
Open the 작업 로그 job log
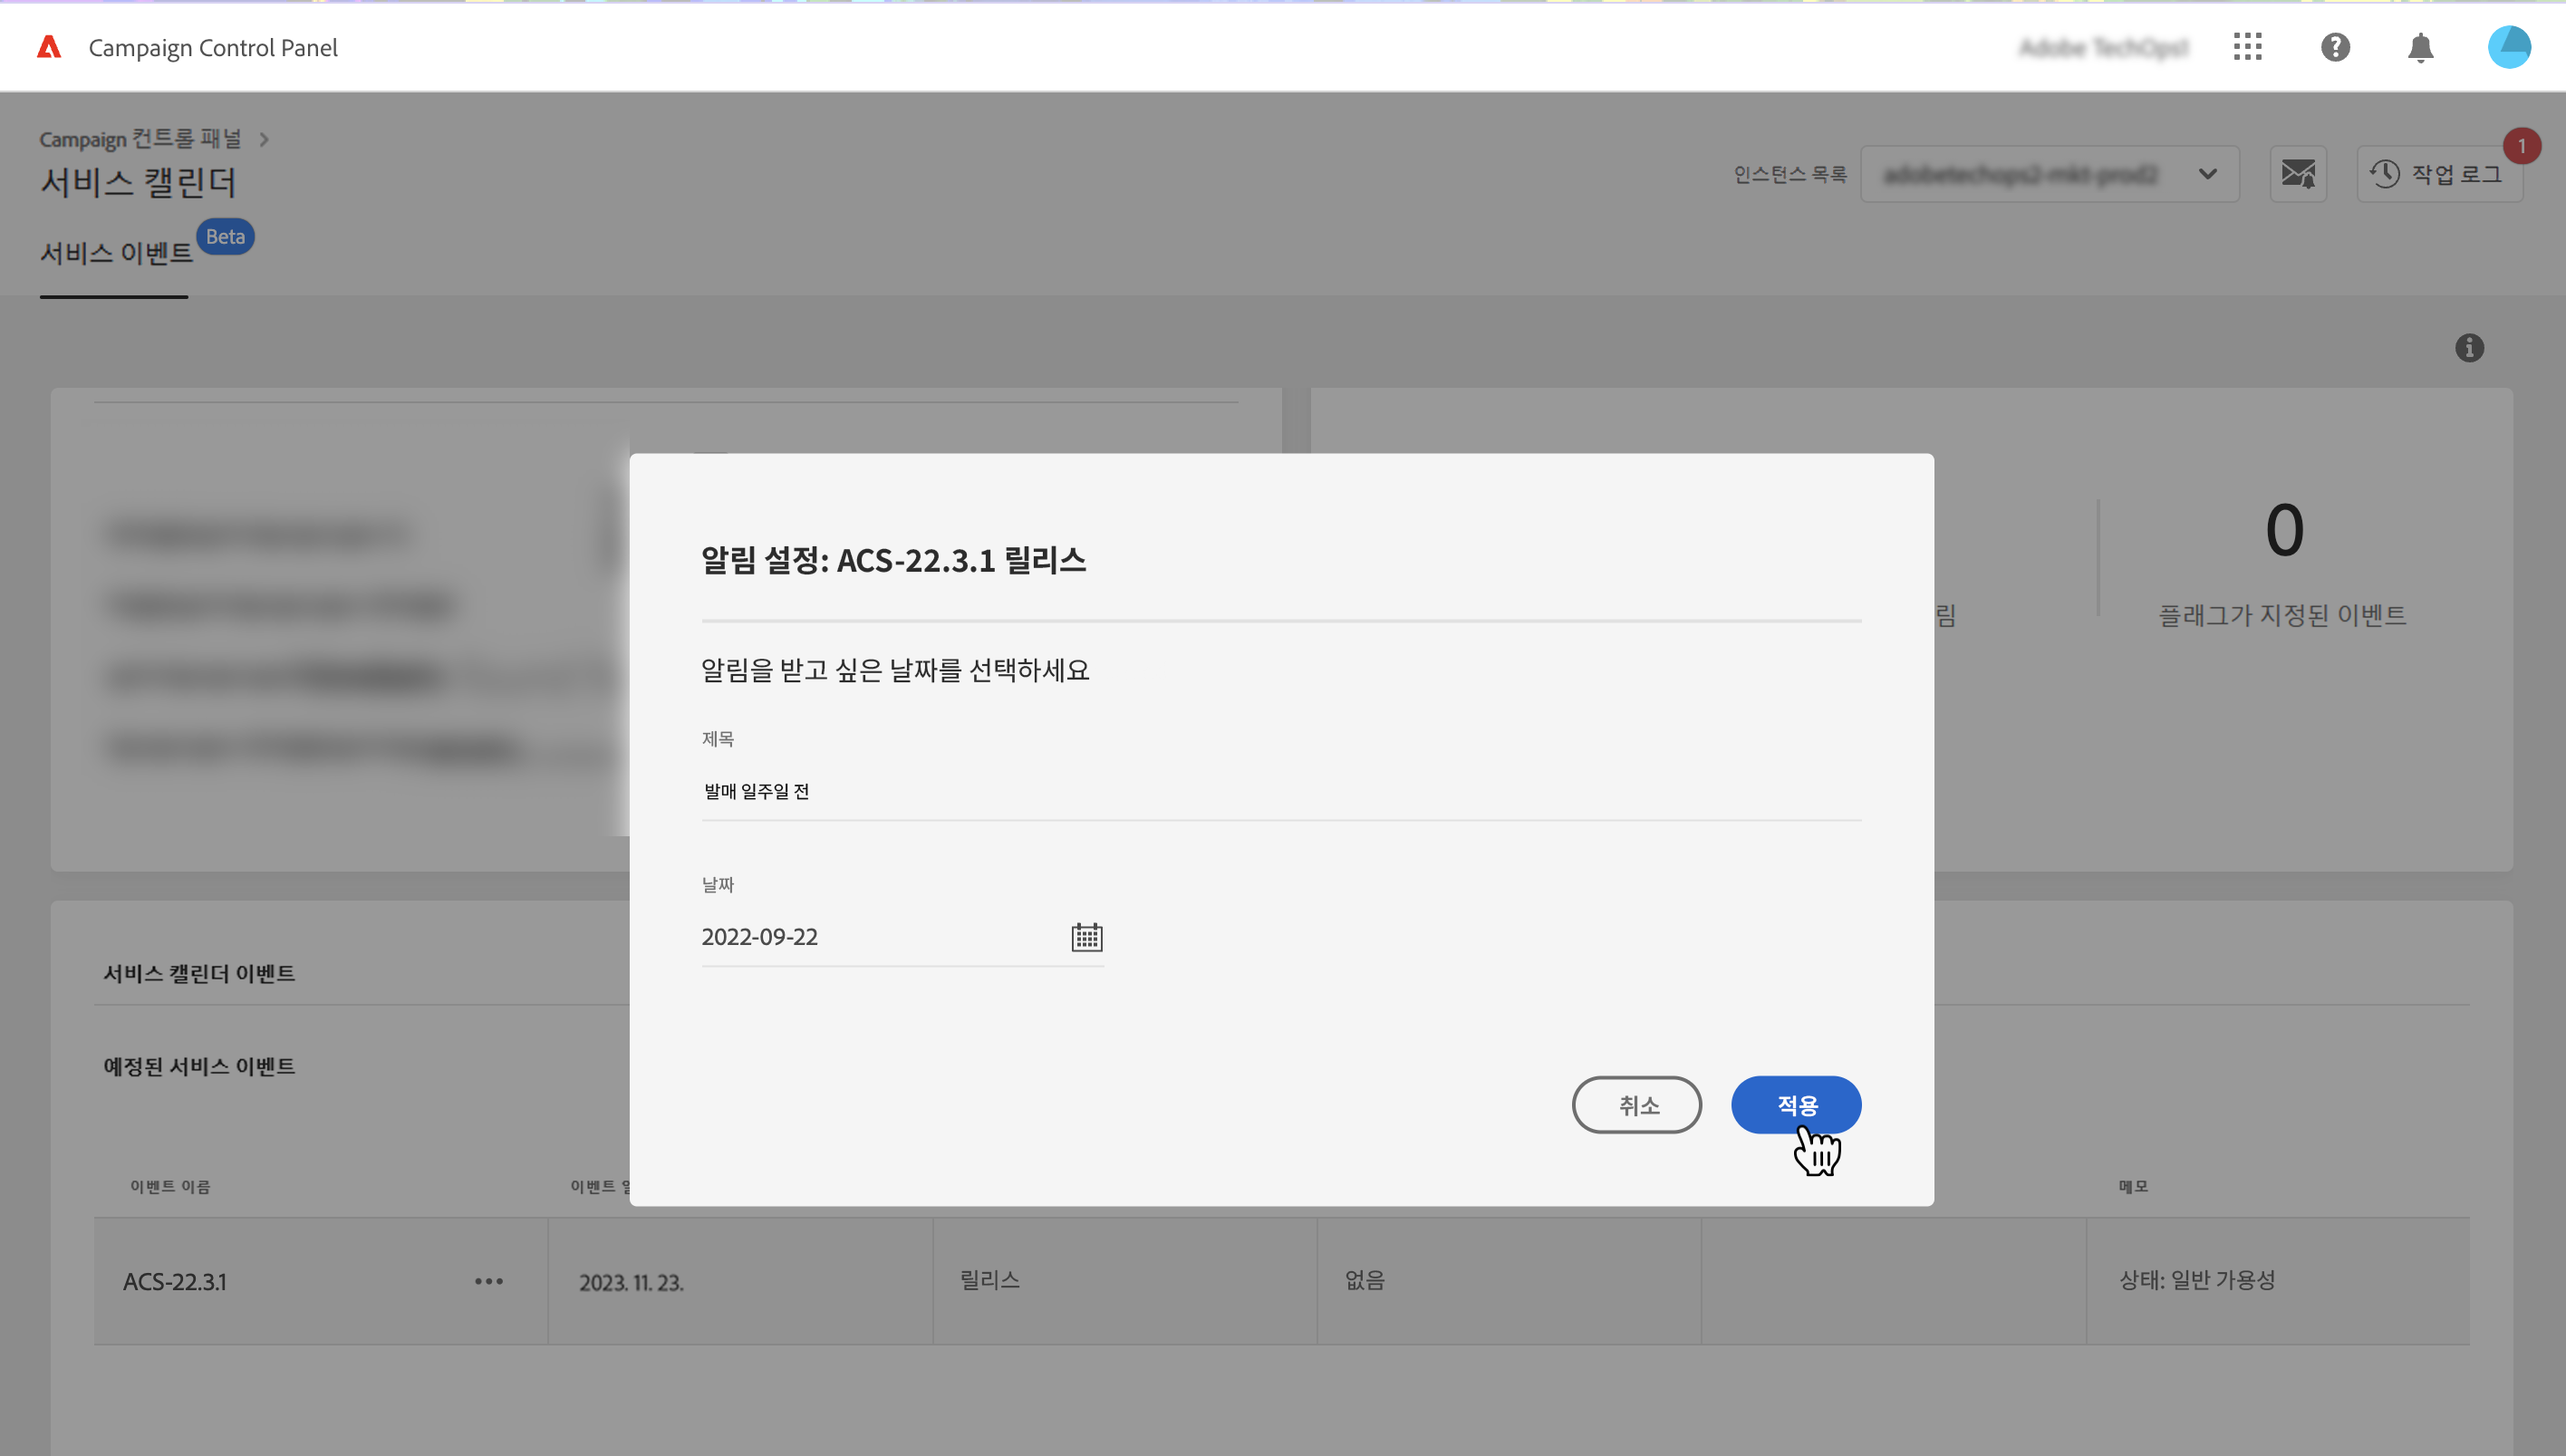[x=2438, y=174]
